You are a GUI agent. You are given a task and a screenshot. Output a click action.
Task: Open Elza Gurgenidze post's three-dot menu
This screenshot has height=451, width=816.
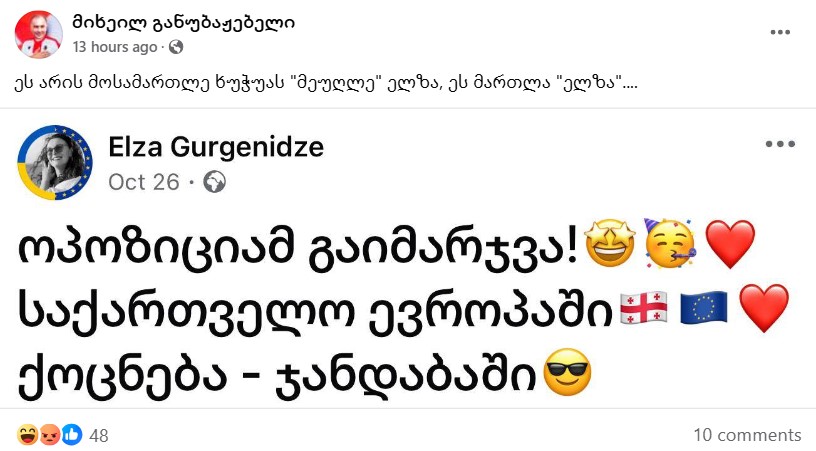780,144
